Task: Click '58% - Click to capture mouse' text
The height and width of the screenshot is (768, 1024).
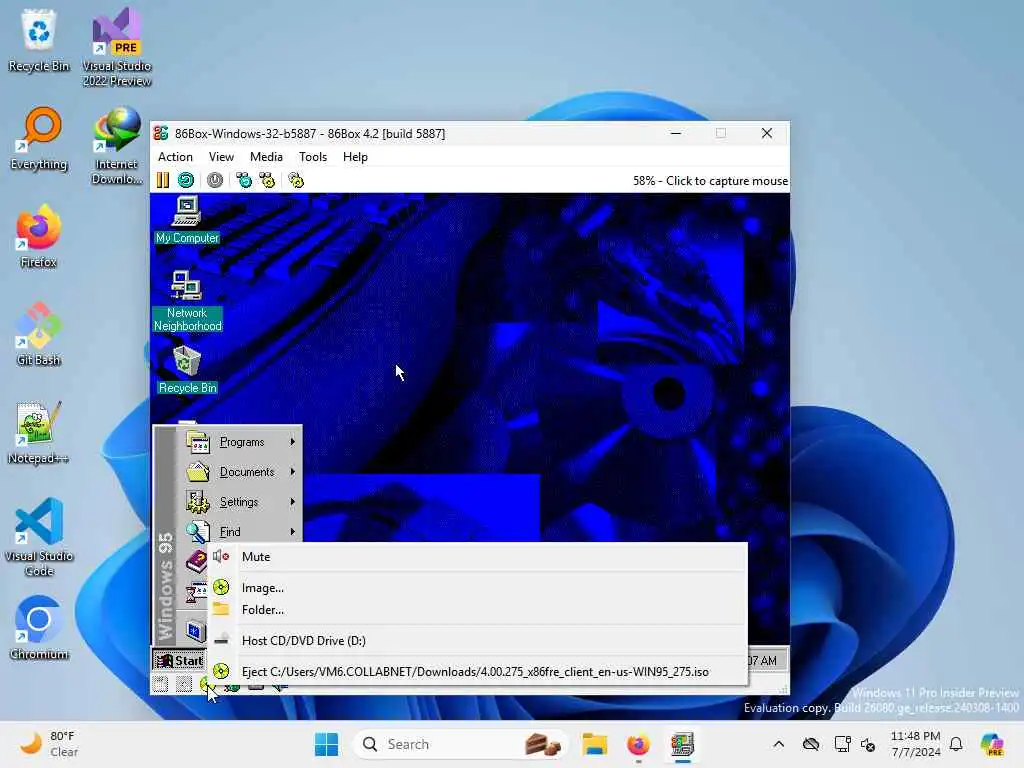Action: (710, 181)
